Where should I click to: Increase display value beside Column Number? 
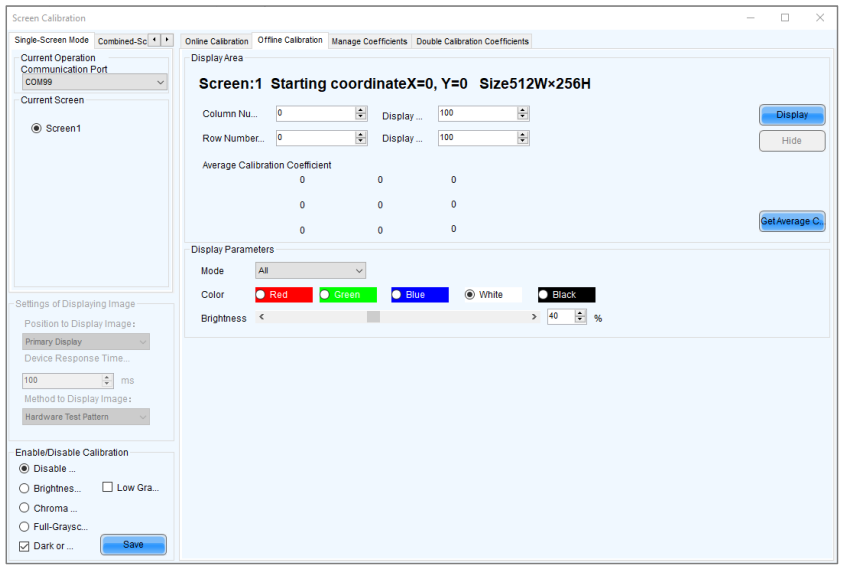pyautogui.click(x=523, y=110)
